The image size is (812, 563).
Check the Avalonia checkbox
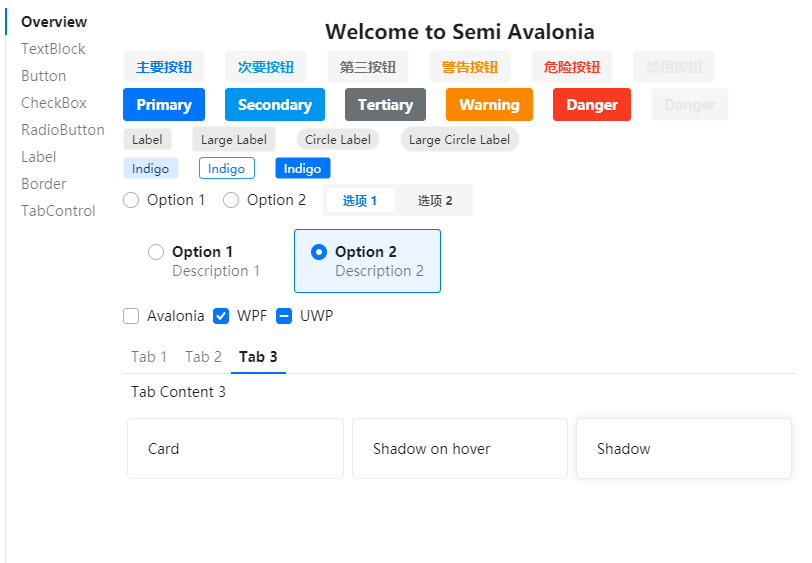(131, 316)
